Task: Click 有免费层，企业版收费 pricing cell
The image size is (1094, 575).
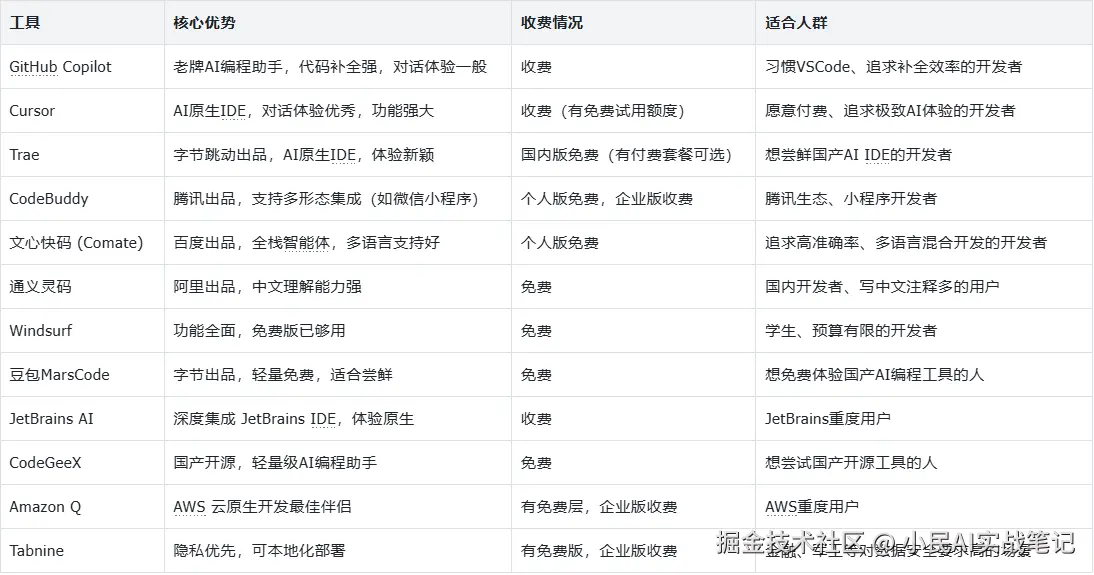Action: point(599,507)
